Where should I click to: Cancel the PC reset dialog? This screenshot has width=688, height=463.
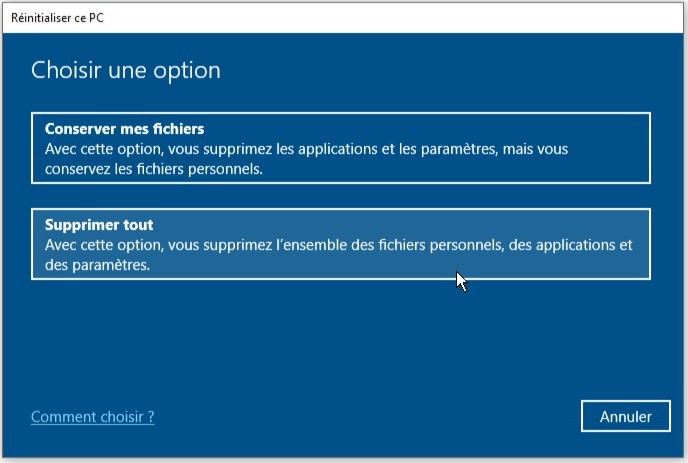pos(625,417)
